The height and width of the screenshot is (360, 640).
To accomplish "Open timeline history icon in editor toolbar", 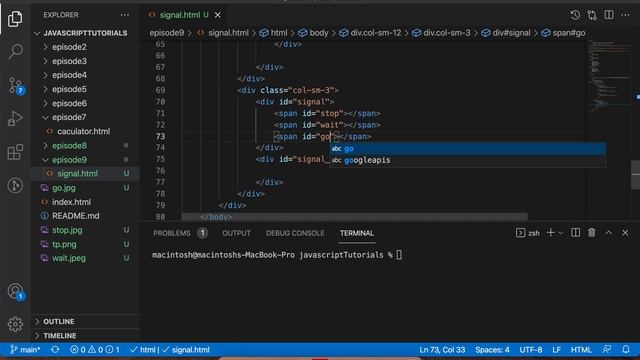I will pos(575,15).
